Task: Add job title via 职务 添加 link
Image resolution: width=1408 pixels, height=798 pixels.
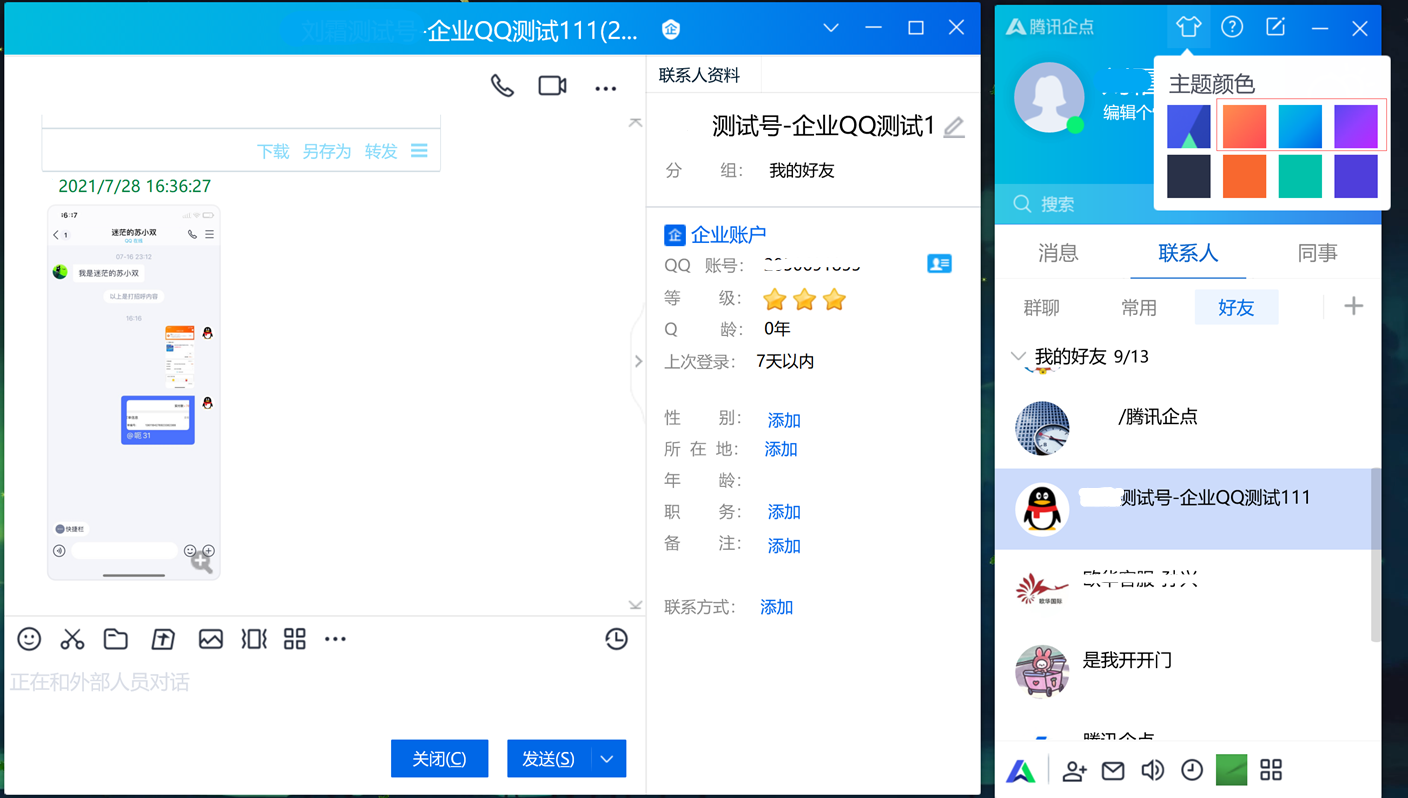Action: pyautogui.click(x=784, y=511)
